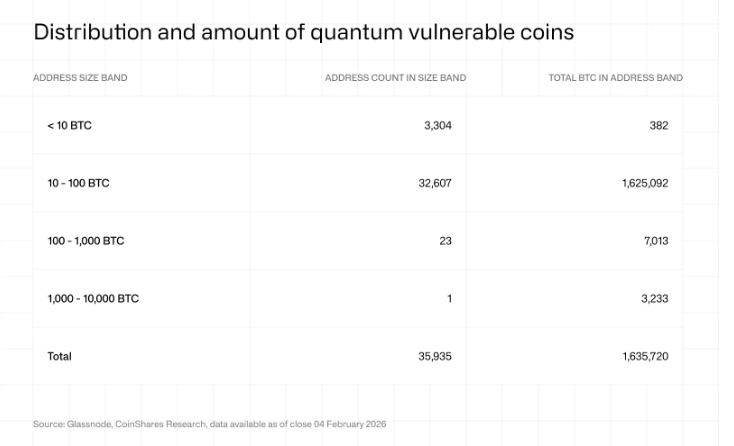Image resolution: width=734 pixels, height=446 pixels.
Task: Click the 35,935 total address count
Action: point(435,356)
